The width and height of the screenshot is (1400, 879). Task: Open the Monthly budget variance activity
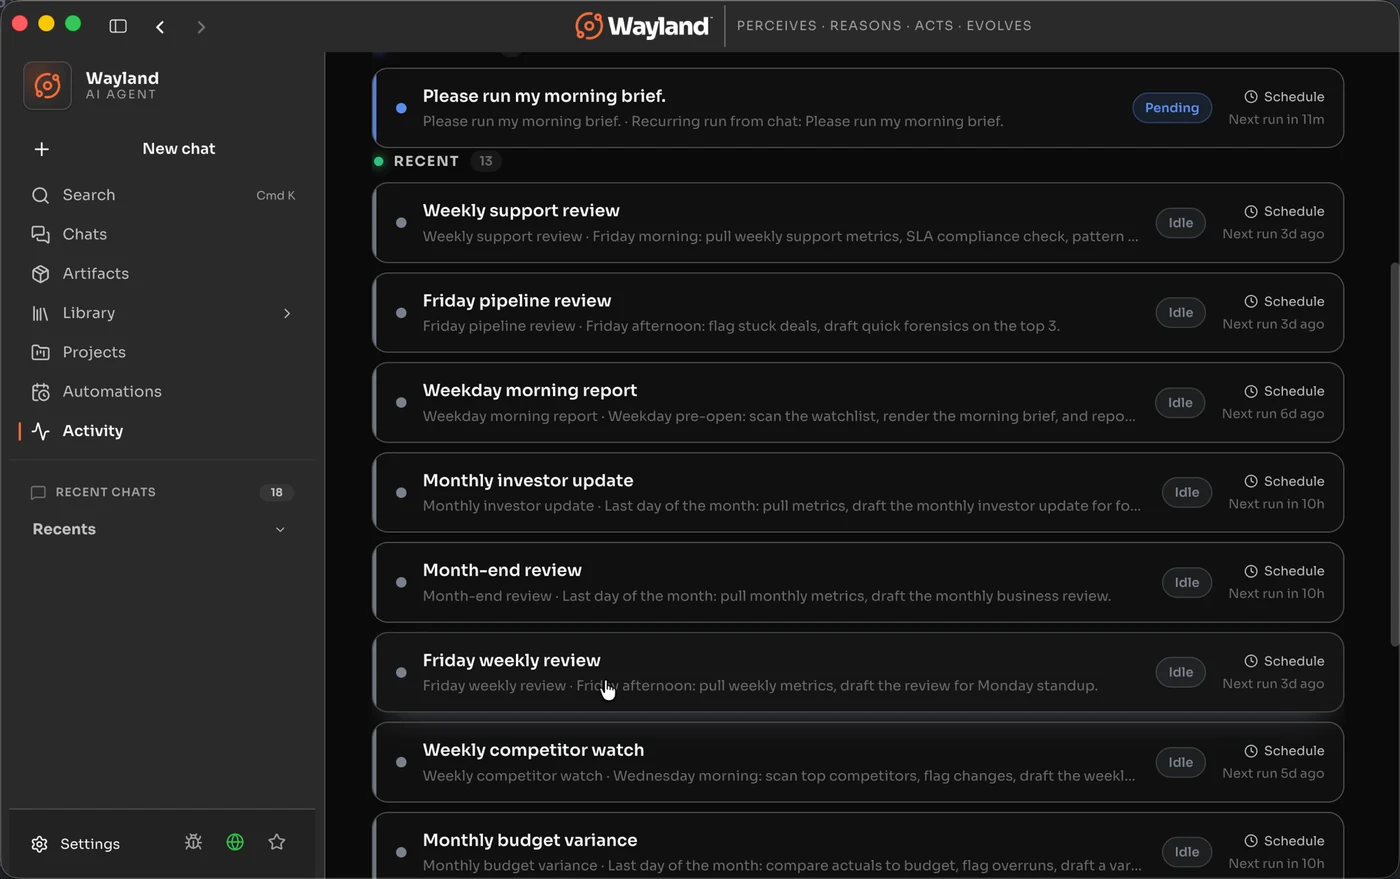coord(858,846)
